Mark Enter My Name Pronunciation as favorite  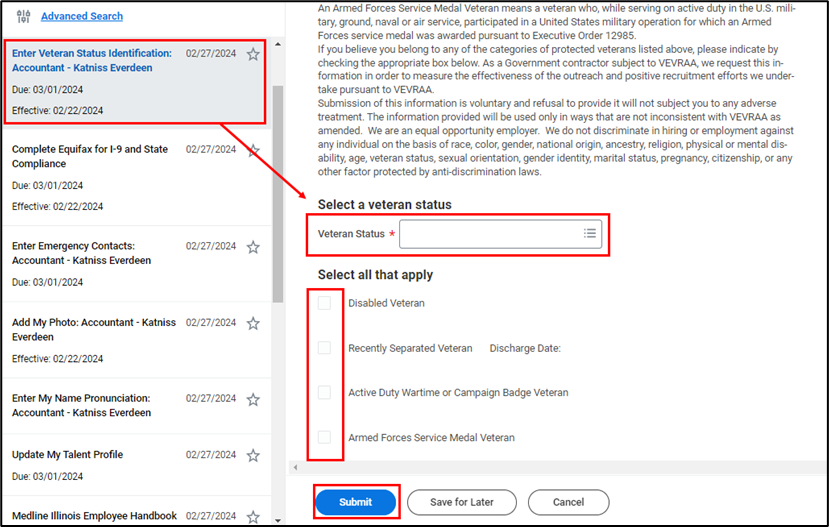[253, 400]
